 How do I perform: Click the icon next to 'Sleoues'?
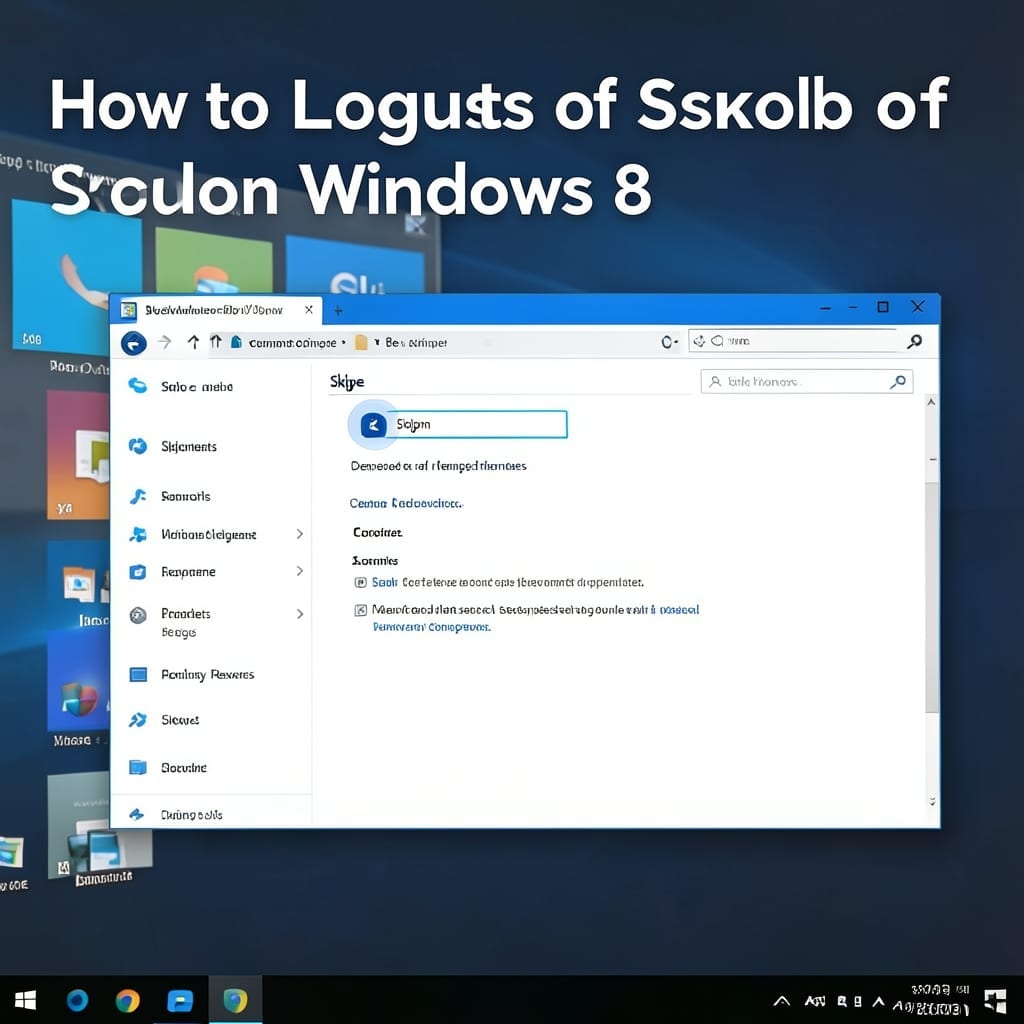[x=137, y=720]
